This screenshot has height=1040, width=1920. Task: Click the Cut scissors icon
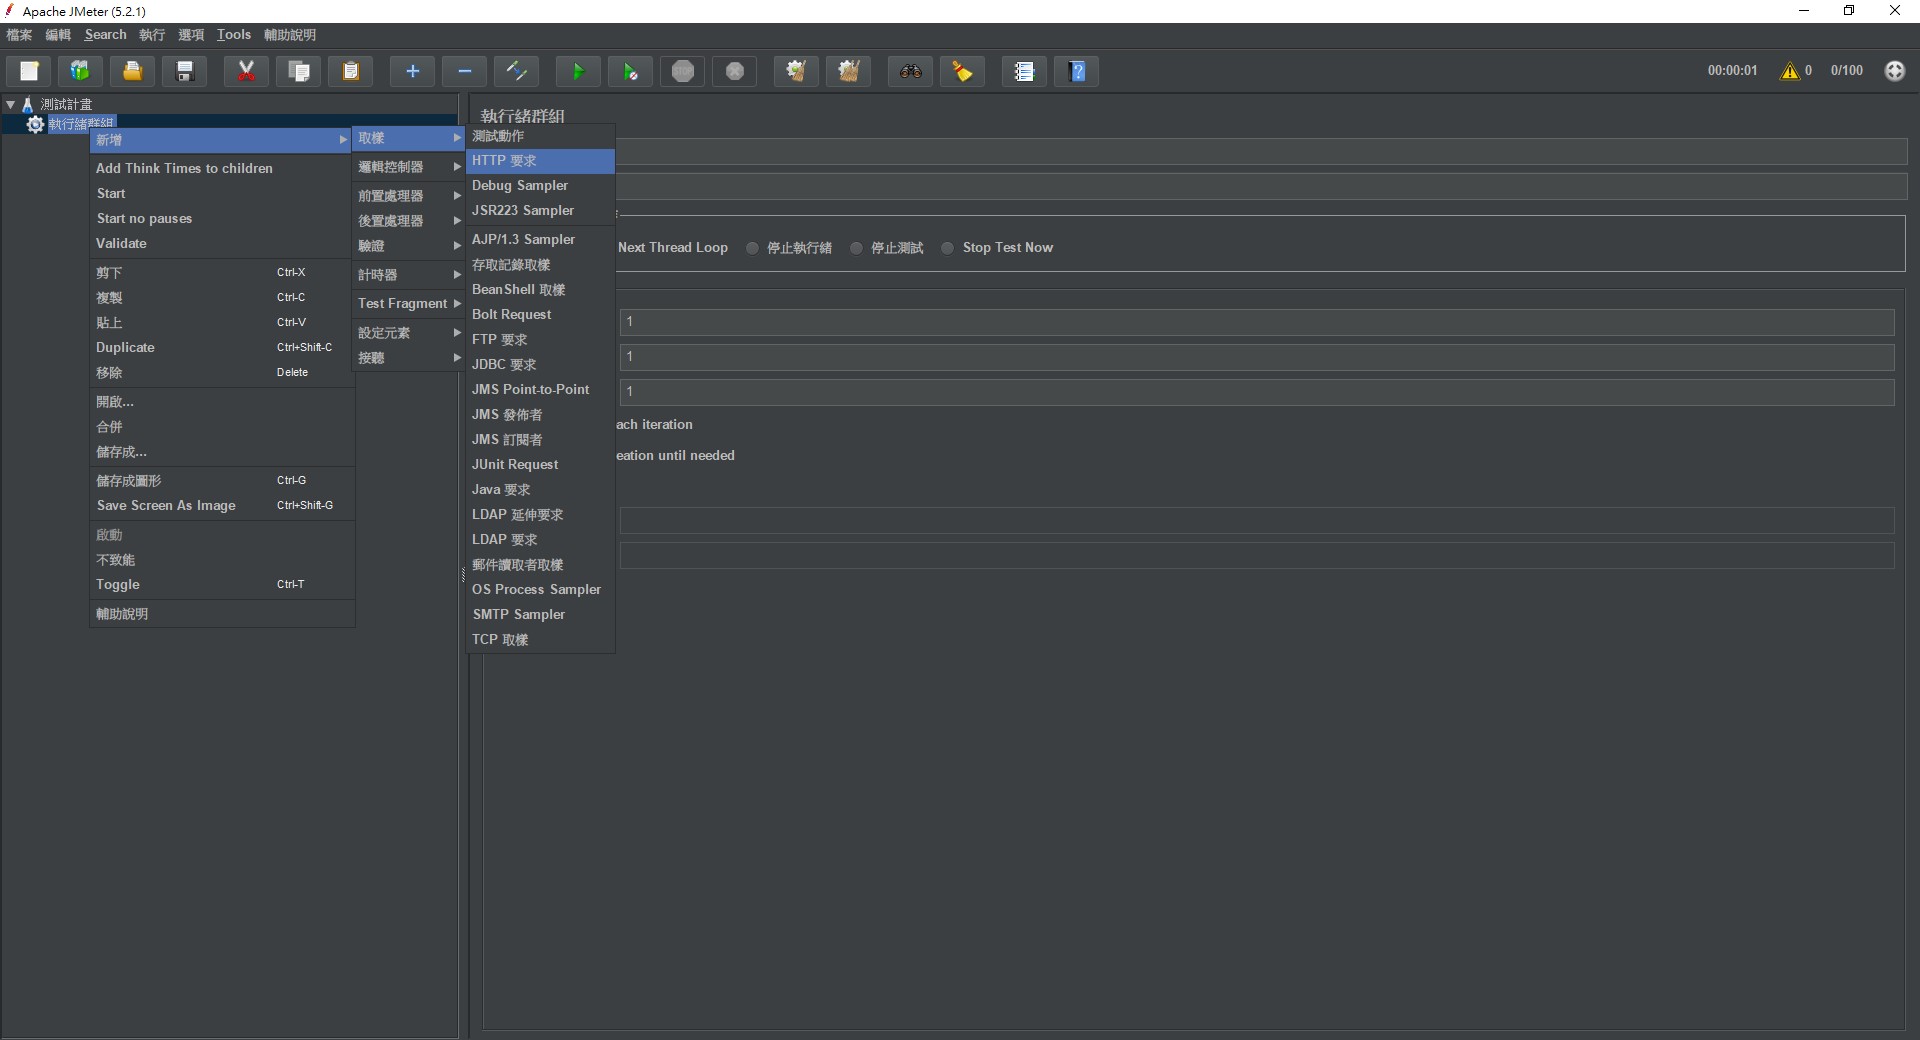[246, 71]
